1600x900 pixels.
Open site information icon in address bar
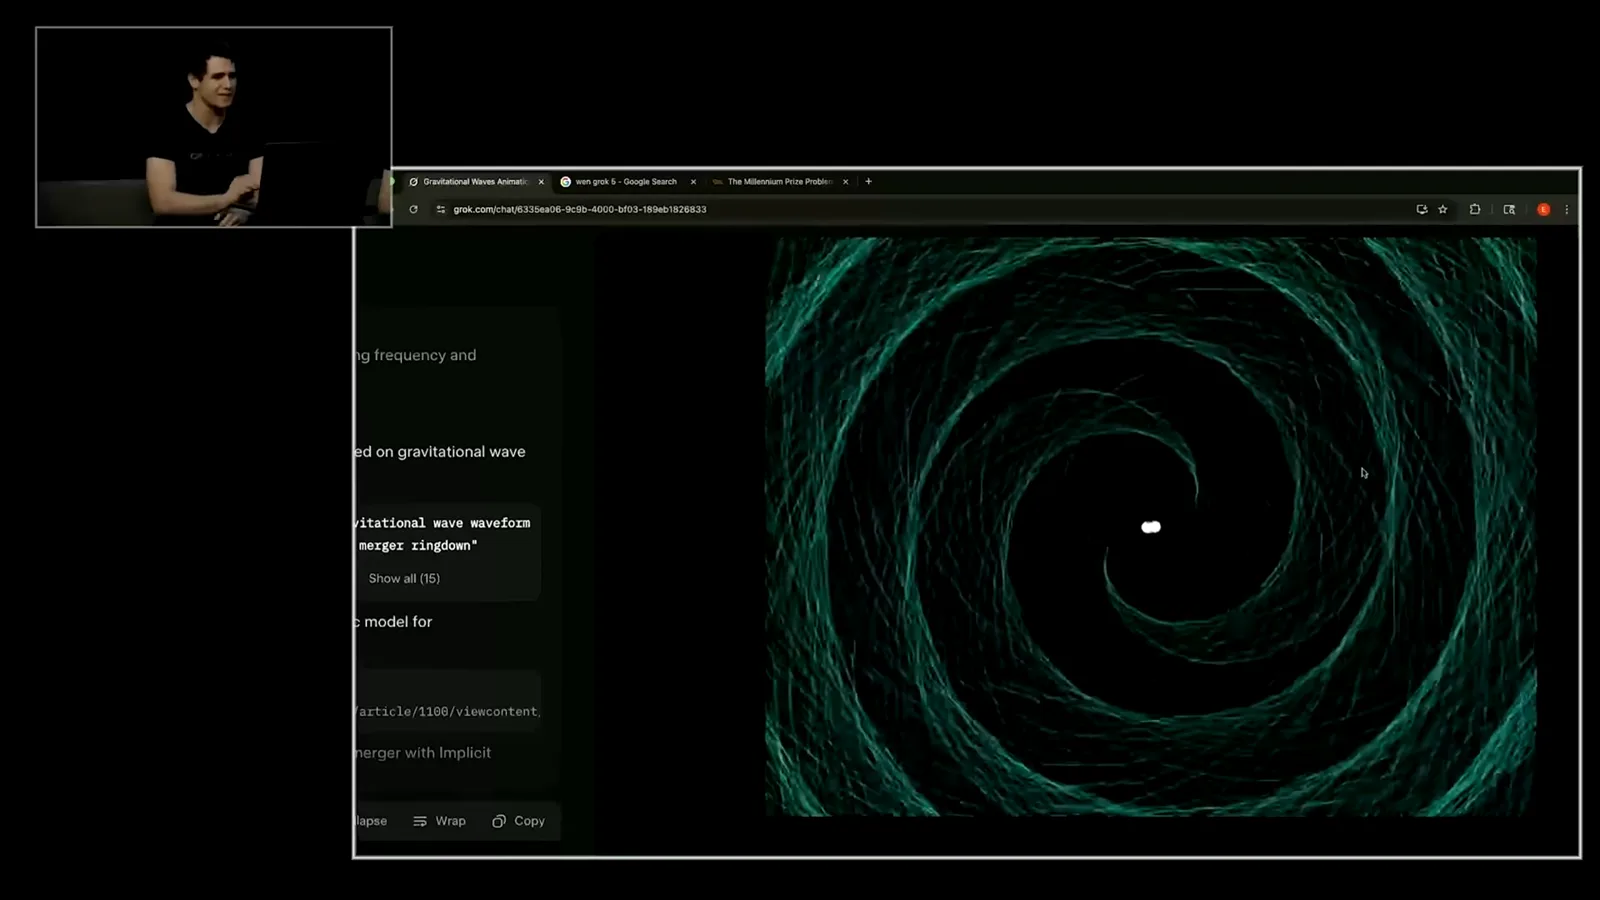click(440, 209)
